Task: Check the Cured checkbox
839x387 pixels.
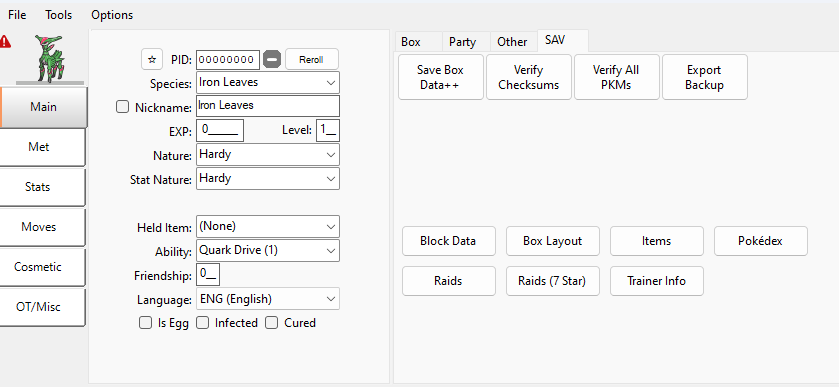Action: (x=272, y=323)
